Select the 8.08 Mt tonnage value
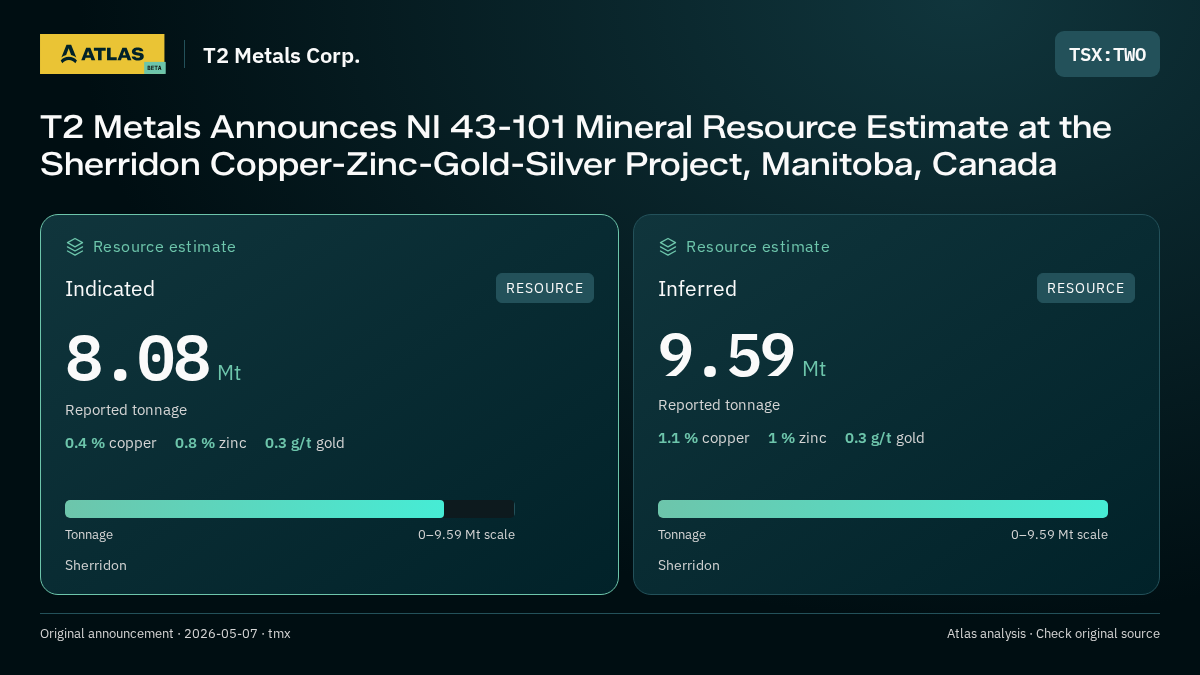Image resolution: width=1200 pixels, height=675 pixels. pos(153,360)
